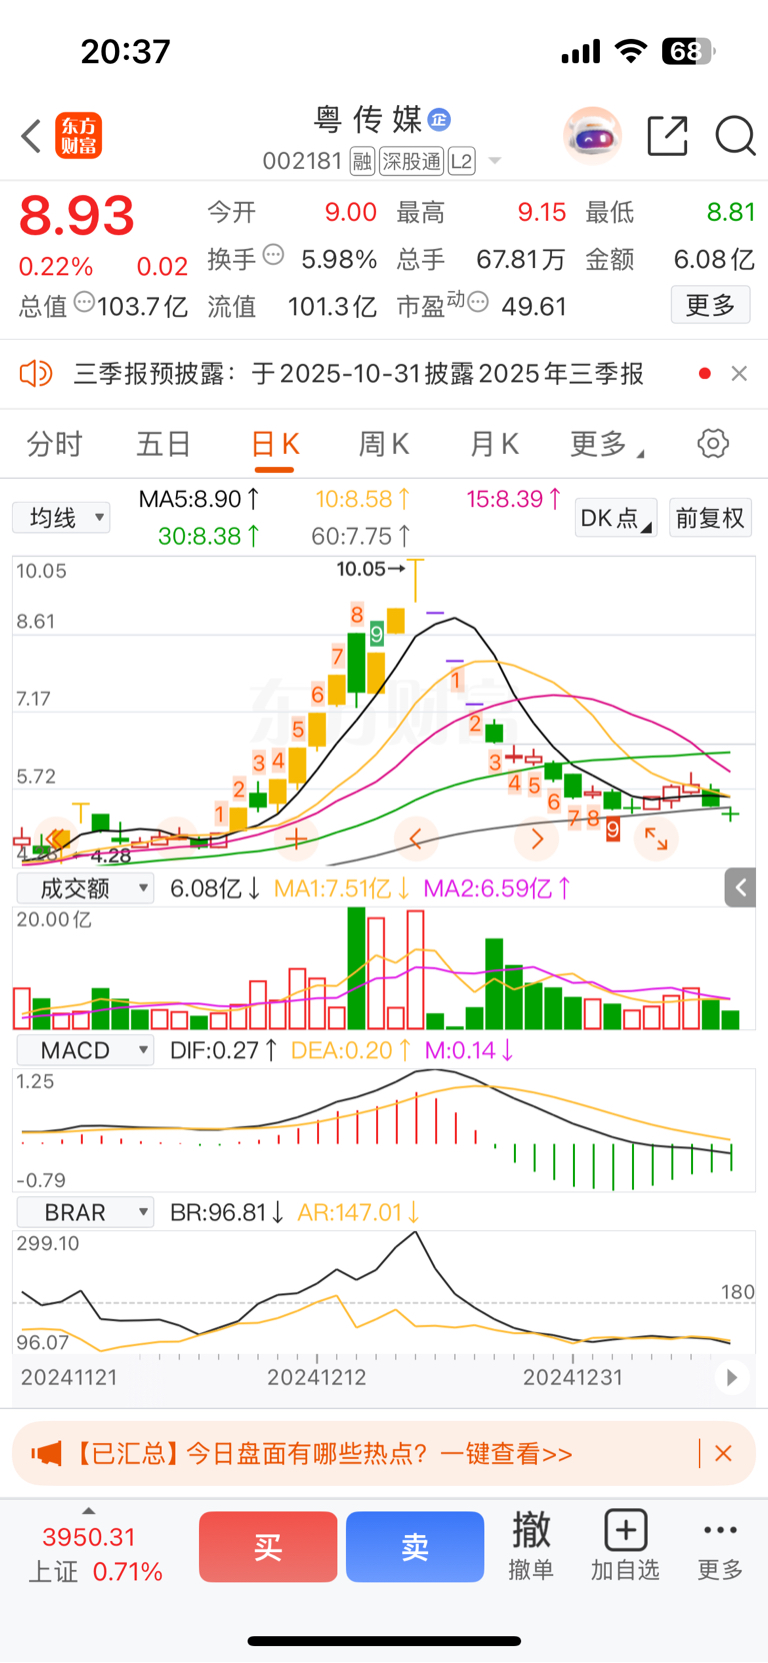
Task: Tap the 10.05 high candlestick marker
Action: tap(371, 569)
